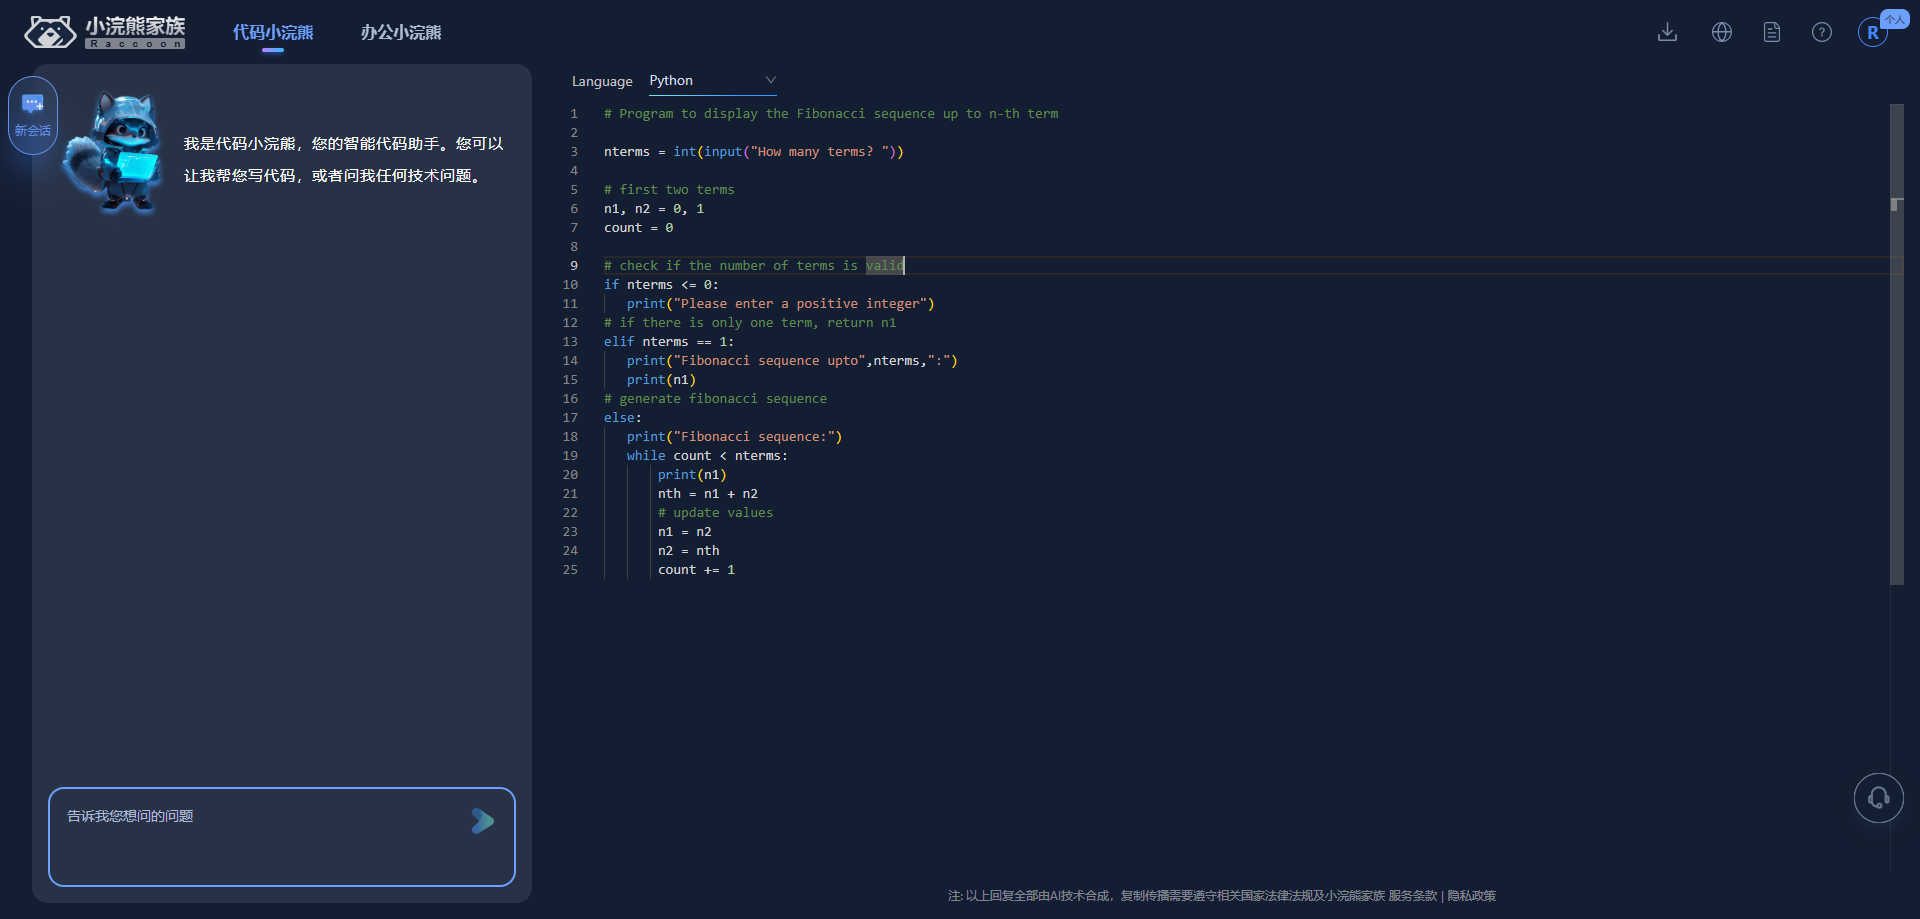Place cursor on the 'count += 1' line
This screenshot has width=1920, height=919.
tap(696, 570)
